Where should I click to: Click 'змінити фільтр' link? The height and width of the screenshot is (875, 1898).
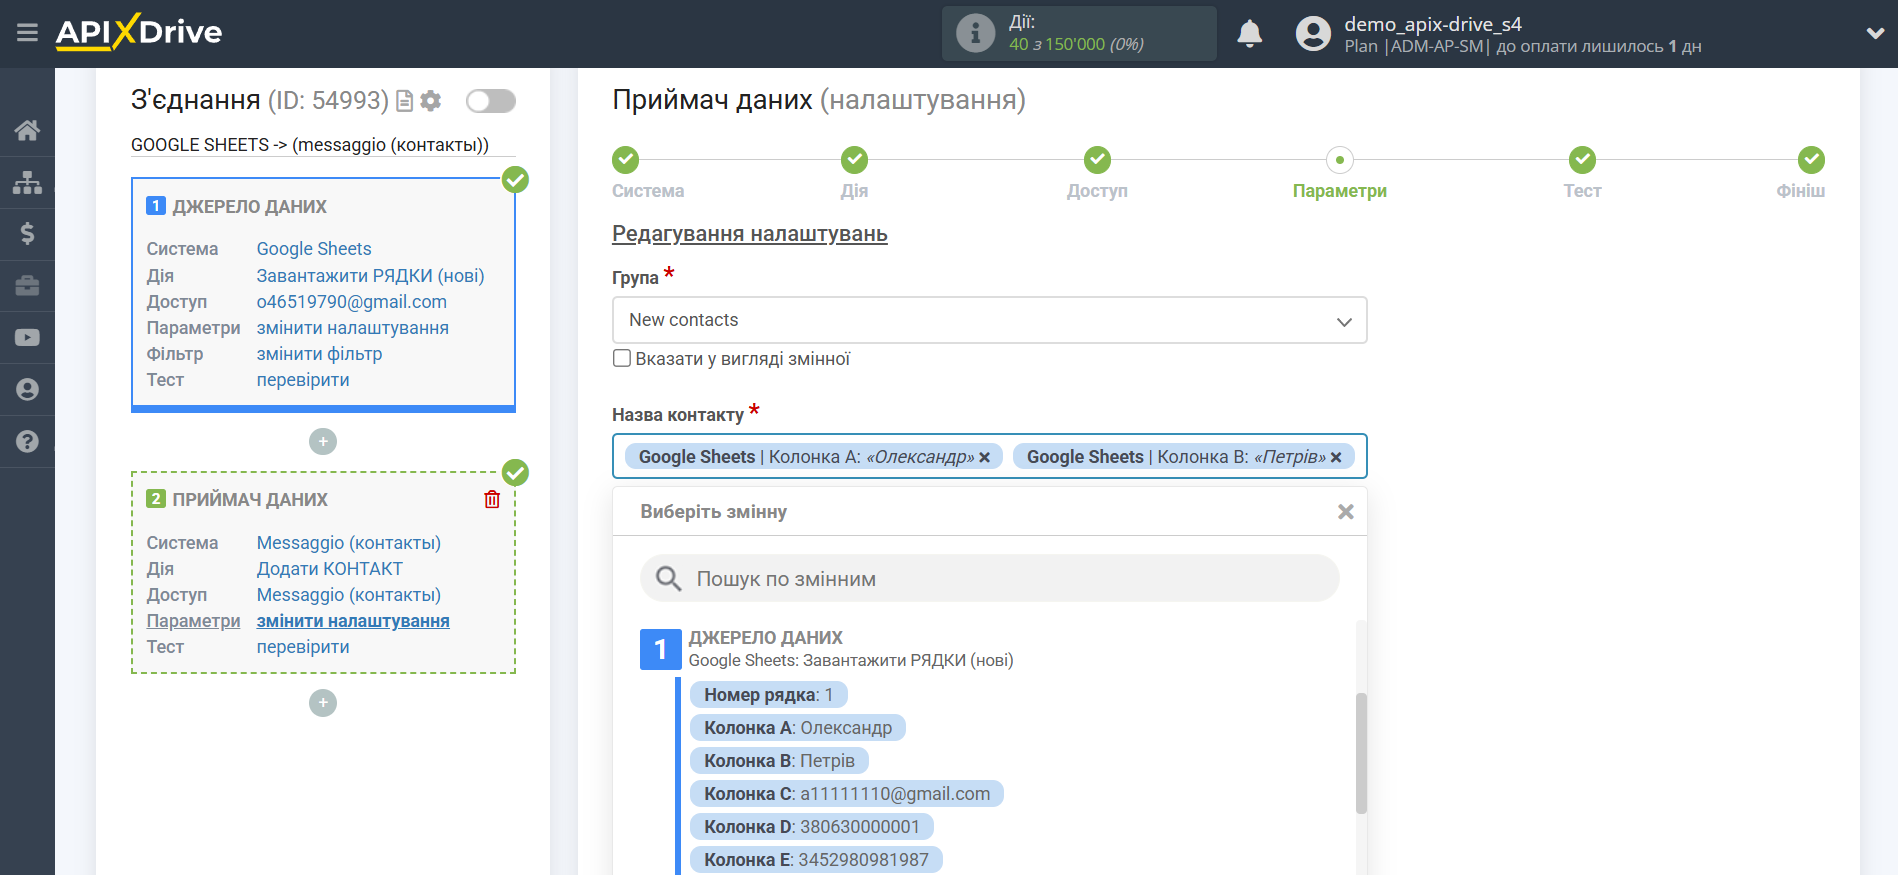320,354
